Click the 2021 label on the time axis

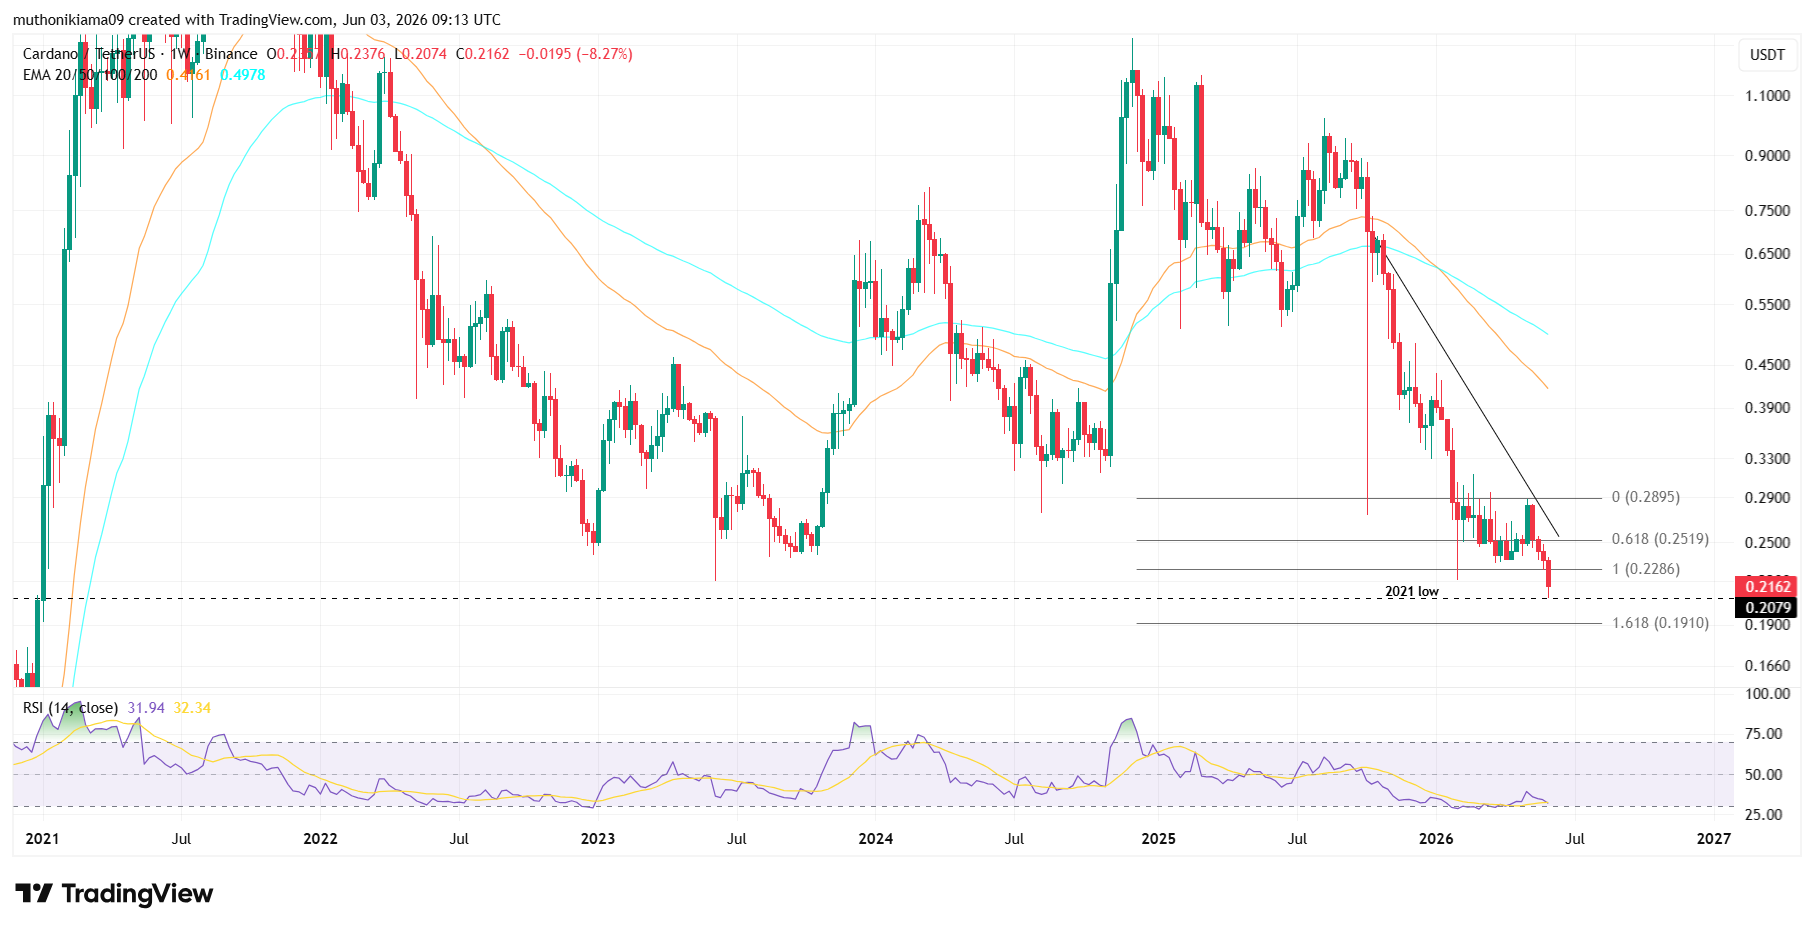tap(42, 839)
